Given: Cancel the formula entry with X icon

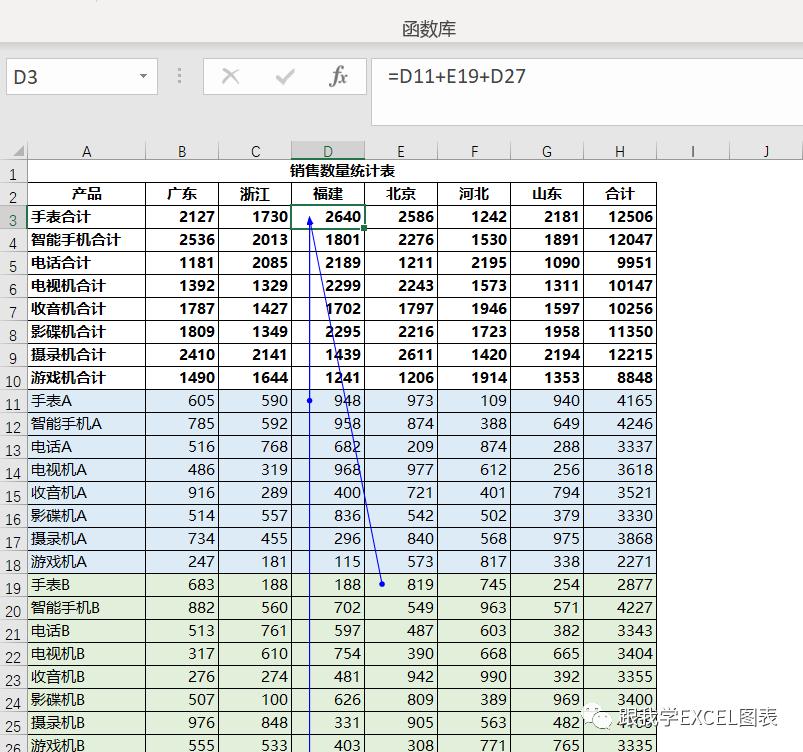Looking at the screenshot, I should (230, 77).
